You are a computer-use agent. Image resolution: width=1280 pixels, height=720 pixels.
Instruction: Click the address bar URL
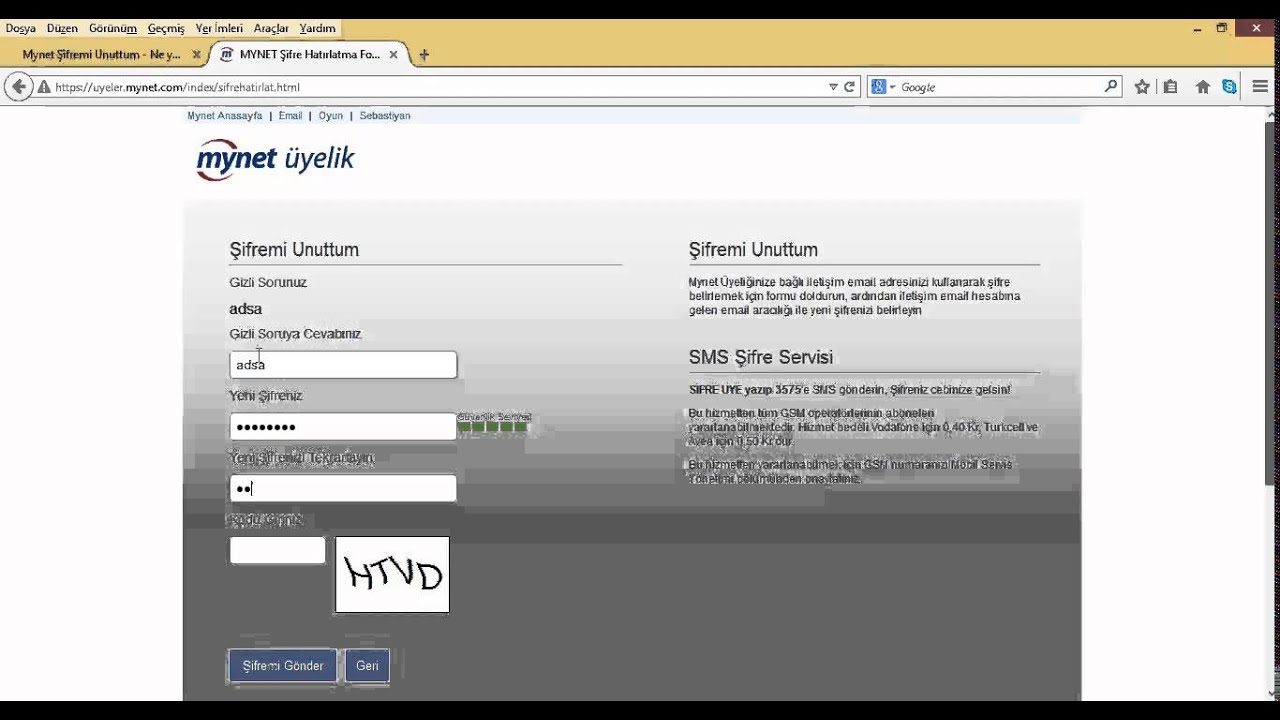point(178,87)
